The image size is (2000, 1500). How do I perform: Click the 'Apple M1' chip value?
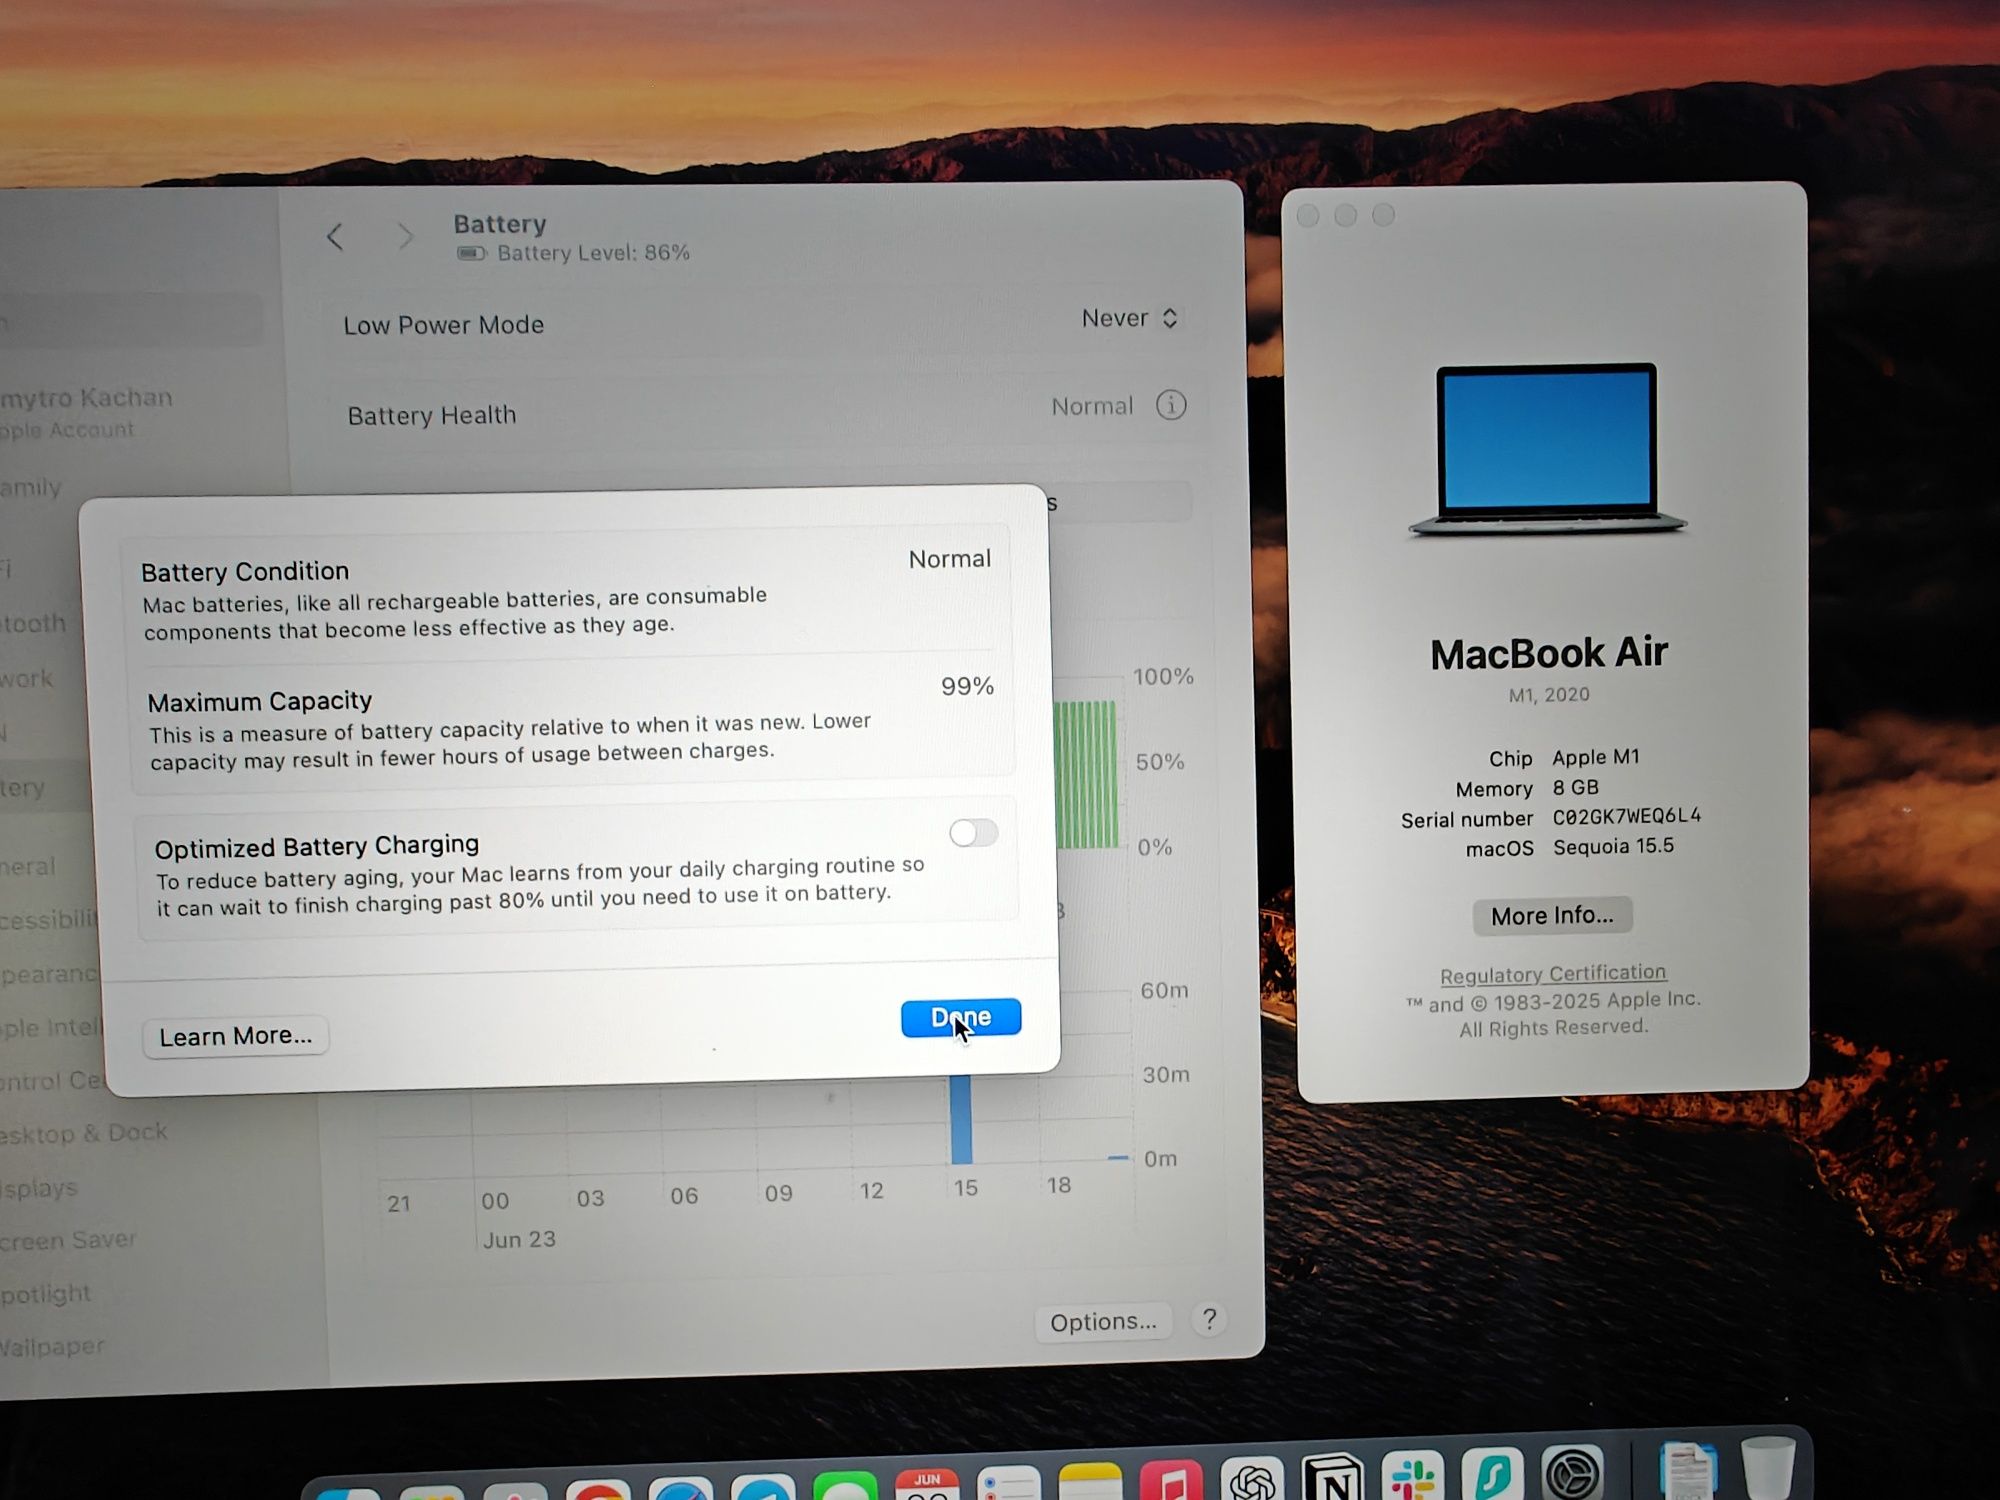point(1596,757)
